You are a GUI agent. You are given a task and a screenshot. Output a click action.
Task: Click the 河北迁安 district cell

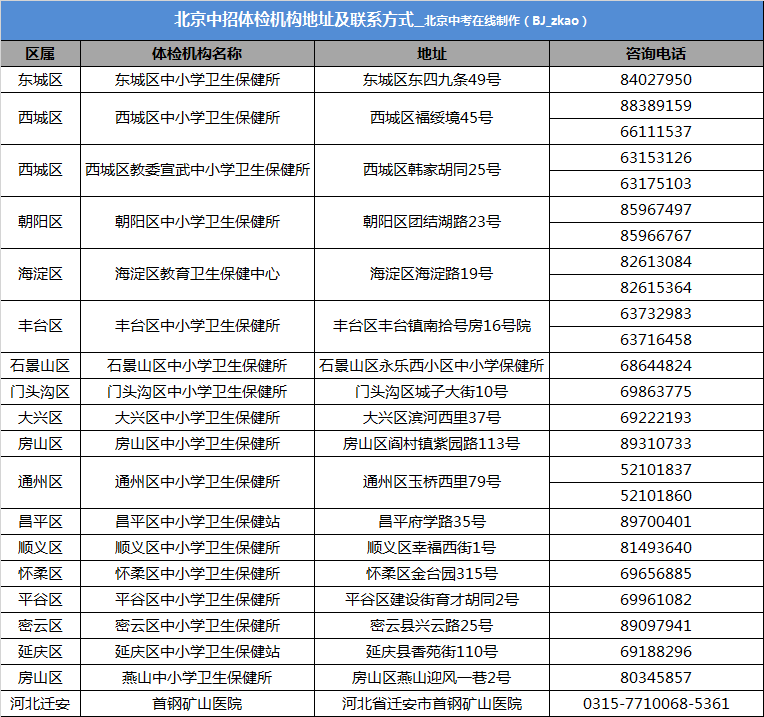point(40,704)
